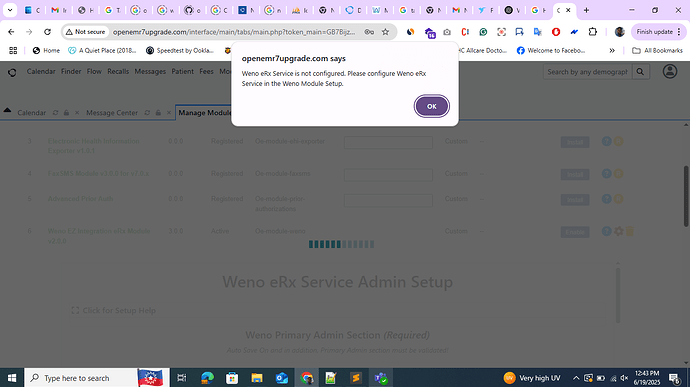The height and width of the screenshot is (387, 690).
Task: Bookmark this page with the star icon
Action: point(385,32)
